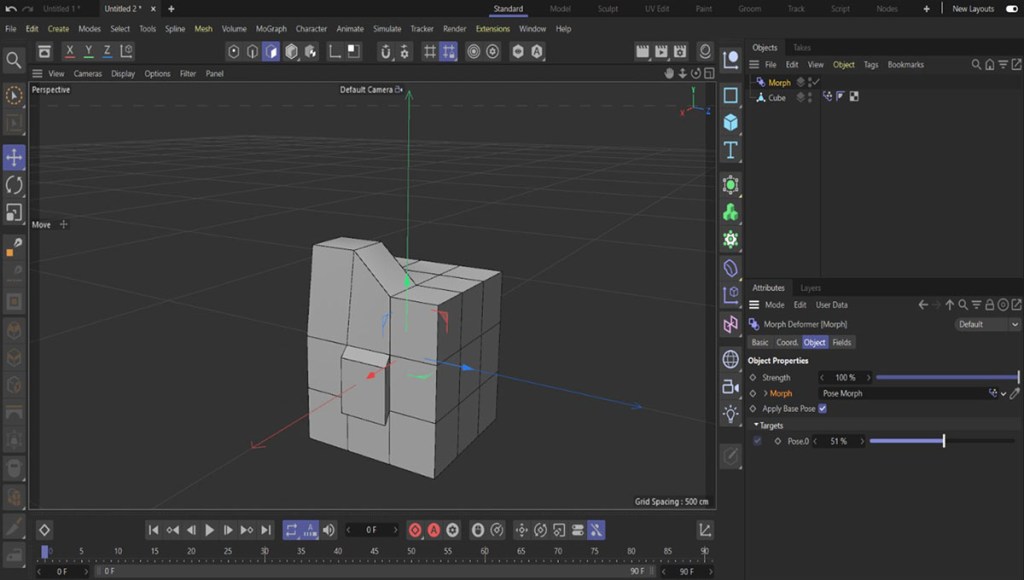The width and height of the screenshot is (1024, 580).
Task: Uncheck the Apply Base Pose checkbox
Action: tap(823, 409)
